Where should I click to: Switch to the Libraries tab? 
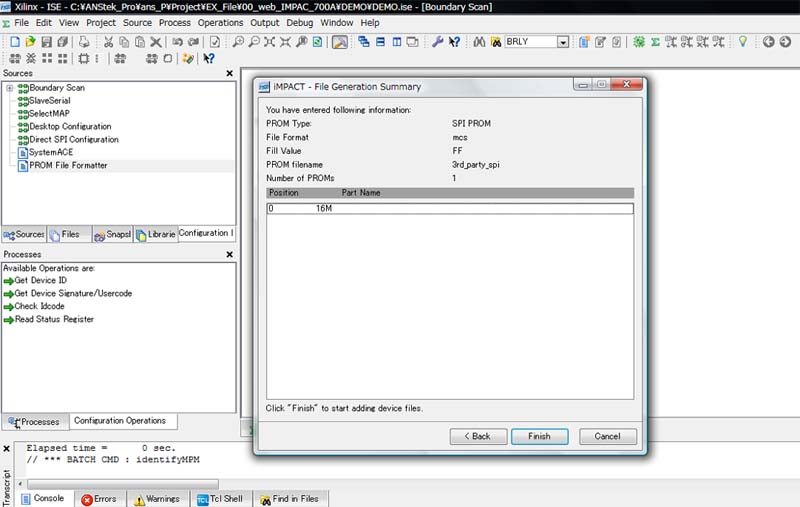pos(156,235)
